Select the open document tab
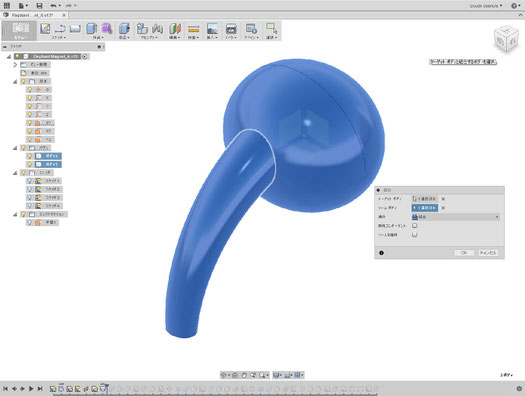The height and width of the screenshot is (396, 525). (34, 15)
